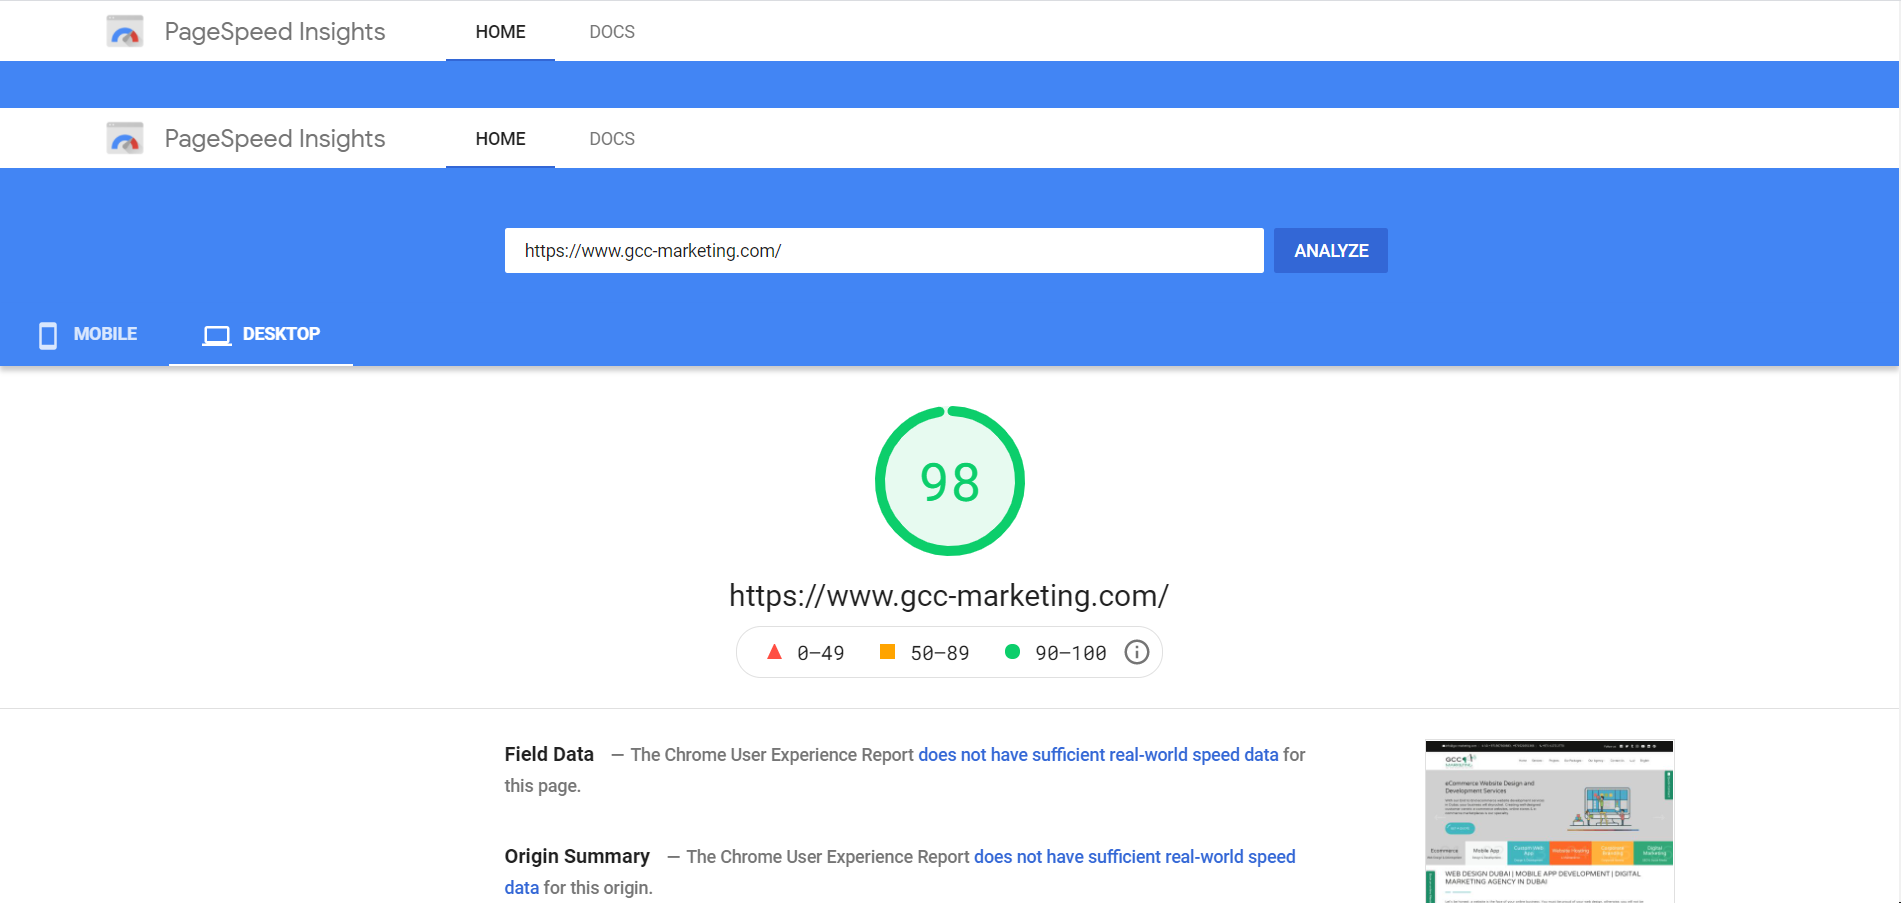The image size is (1901, 903).
Task: Open Field Data insufficient speed data link
Action: click(1098, 755)
